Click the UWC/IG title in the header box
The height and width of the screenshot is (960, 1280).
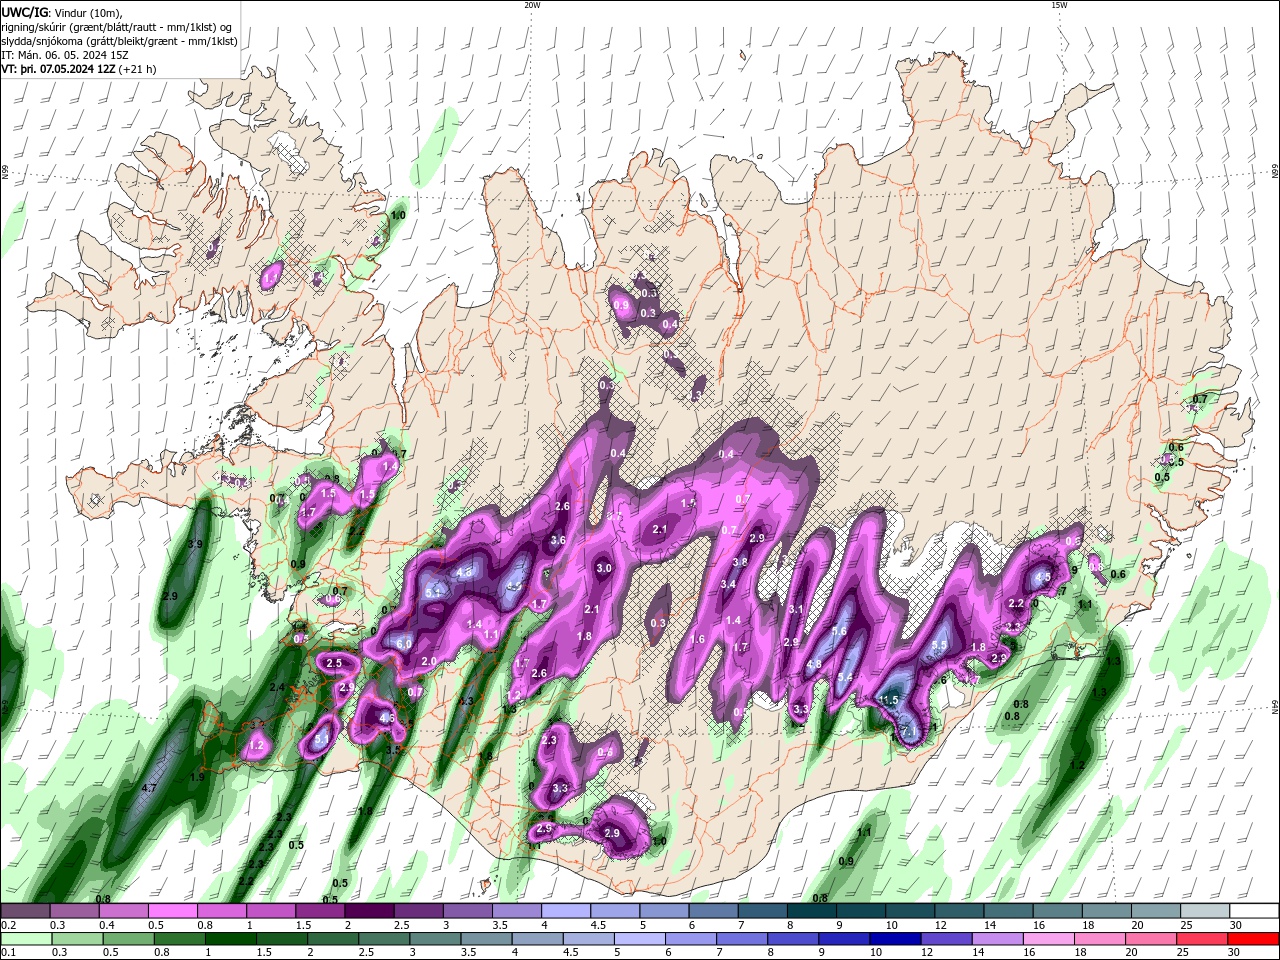tap(24, 12)
